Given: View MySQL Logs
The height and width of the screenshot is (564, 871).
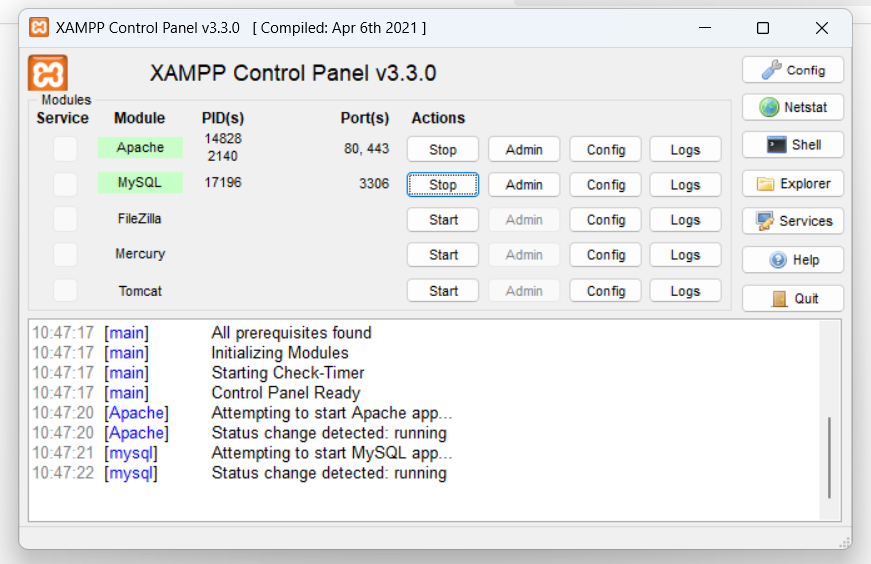Looking at the screenshot, I should coord(685,184).
